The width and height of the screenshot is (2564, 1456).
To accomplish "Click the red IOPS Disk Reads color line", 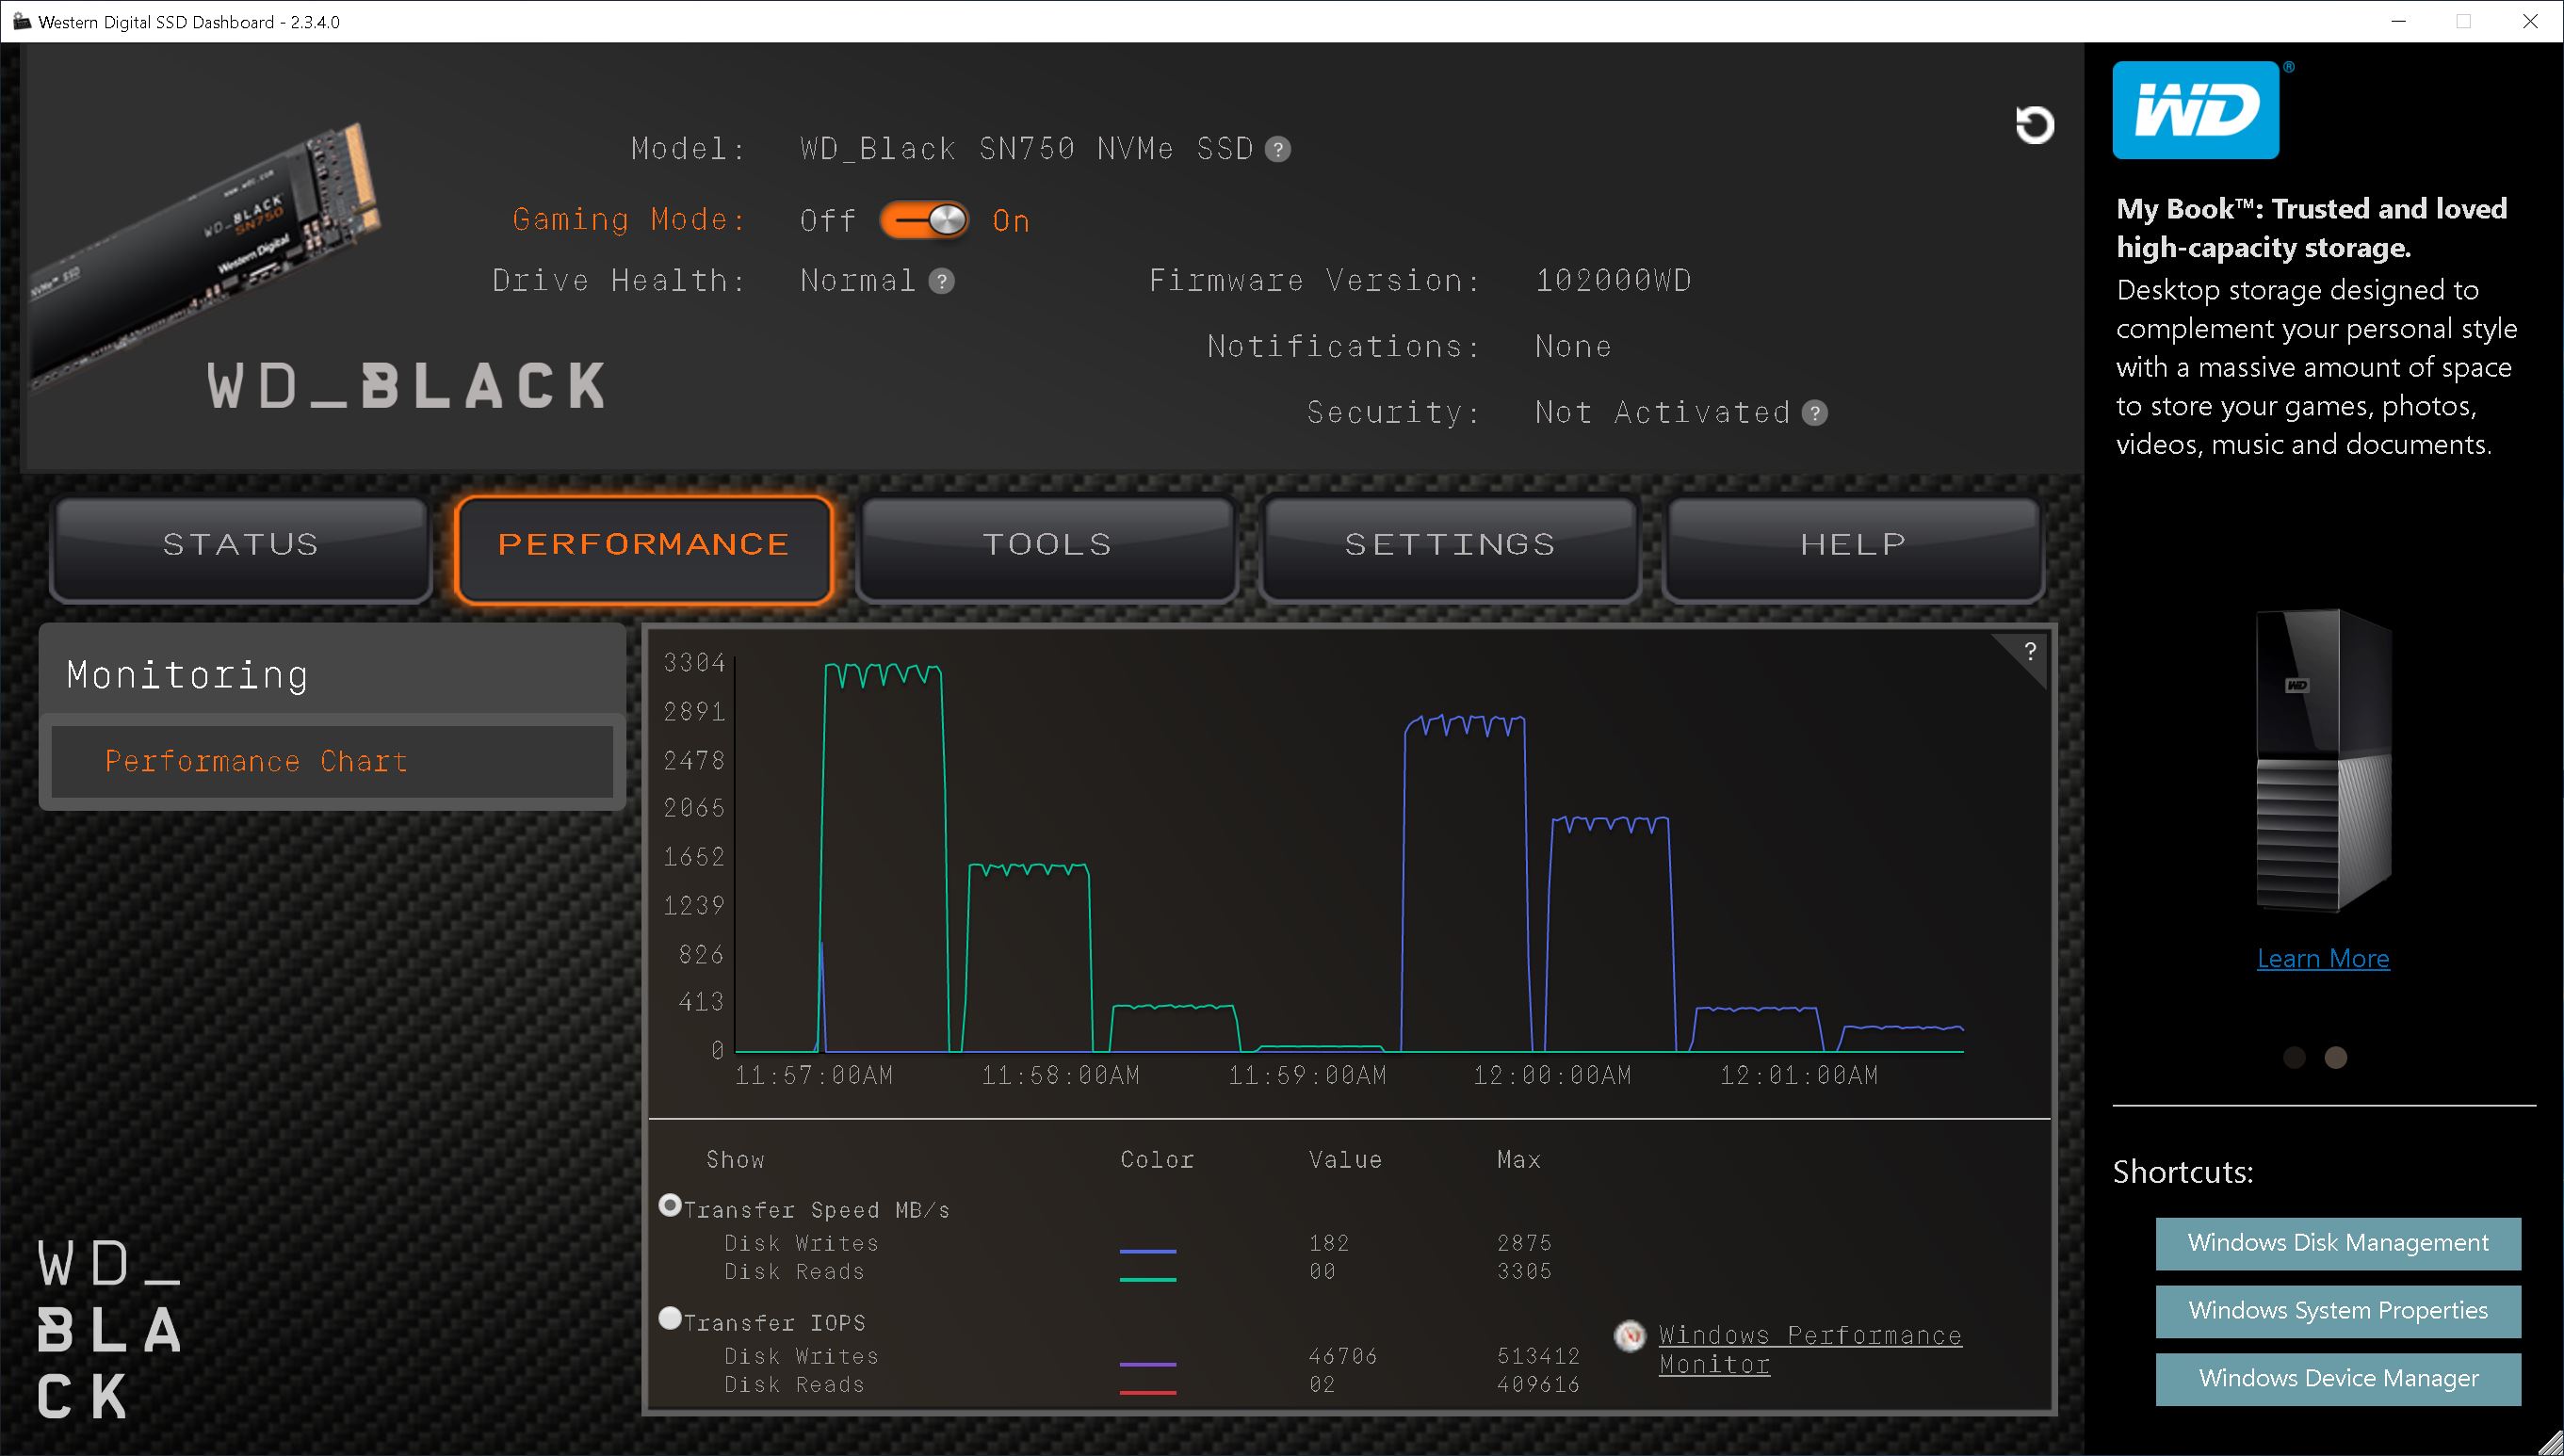I will [1148, 1392].
